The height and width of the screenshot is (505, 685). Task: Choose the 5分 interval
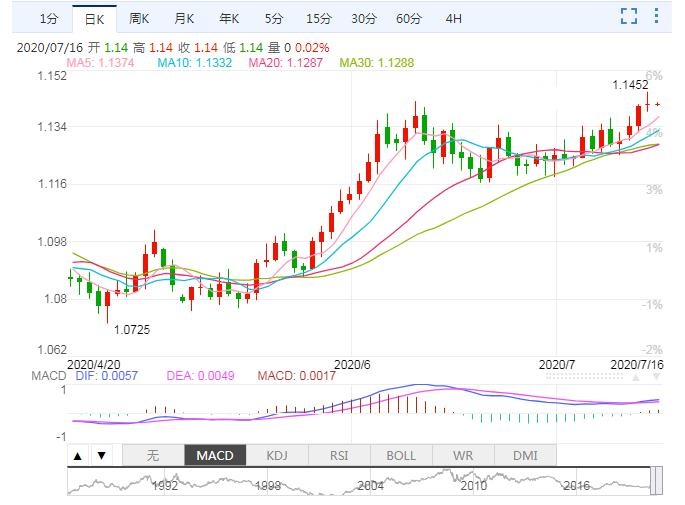pos(273,19)
